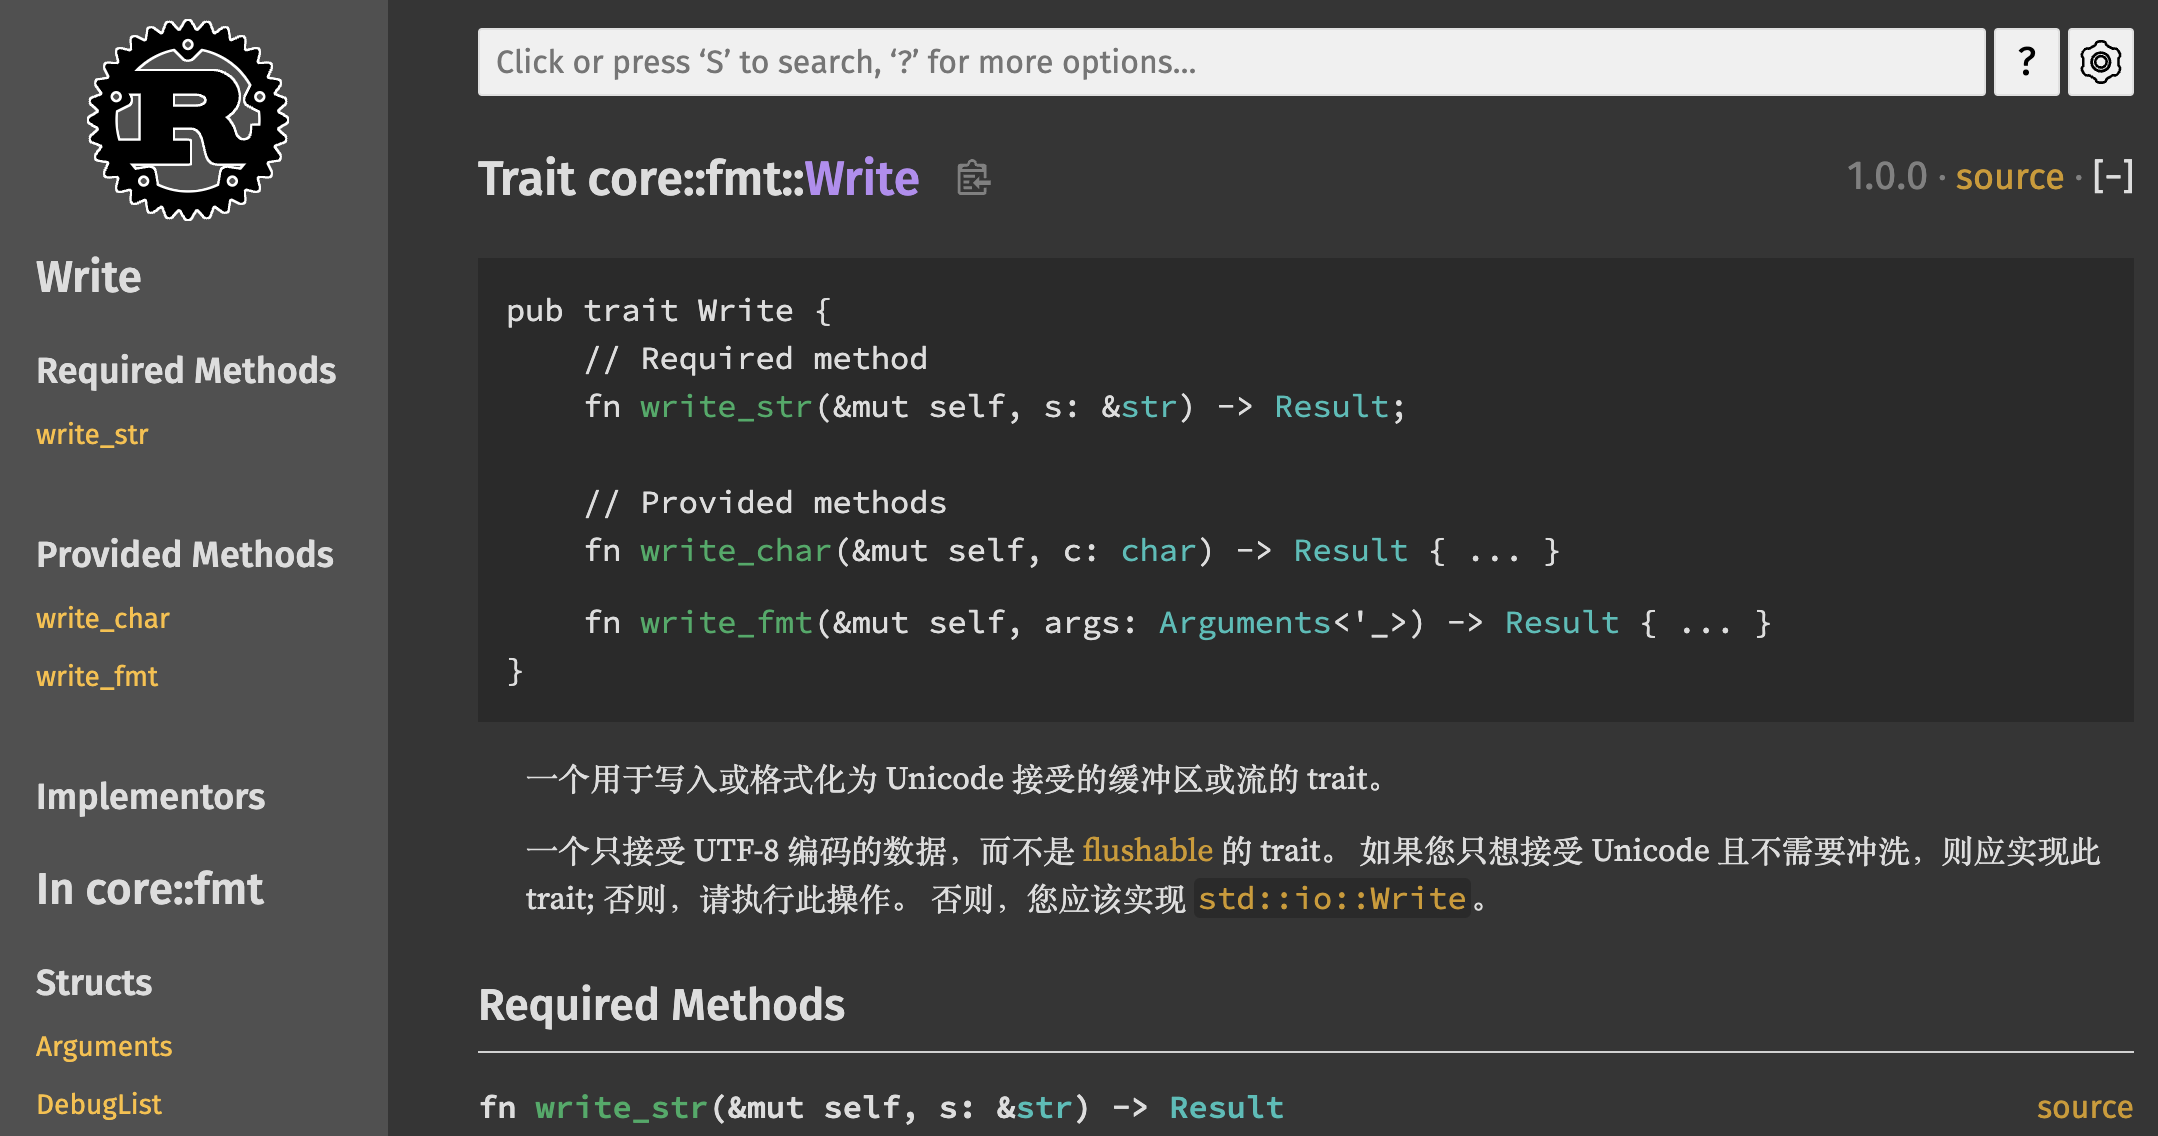Copy the item path with the clipboard icon

tap(973, 178)
